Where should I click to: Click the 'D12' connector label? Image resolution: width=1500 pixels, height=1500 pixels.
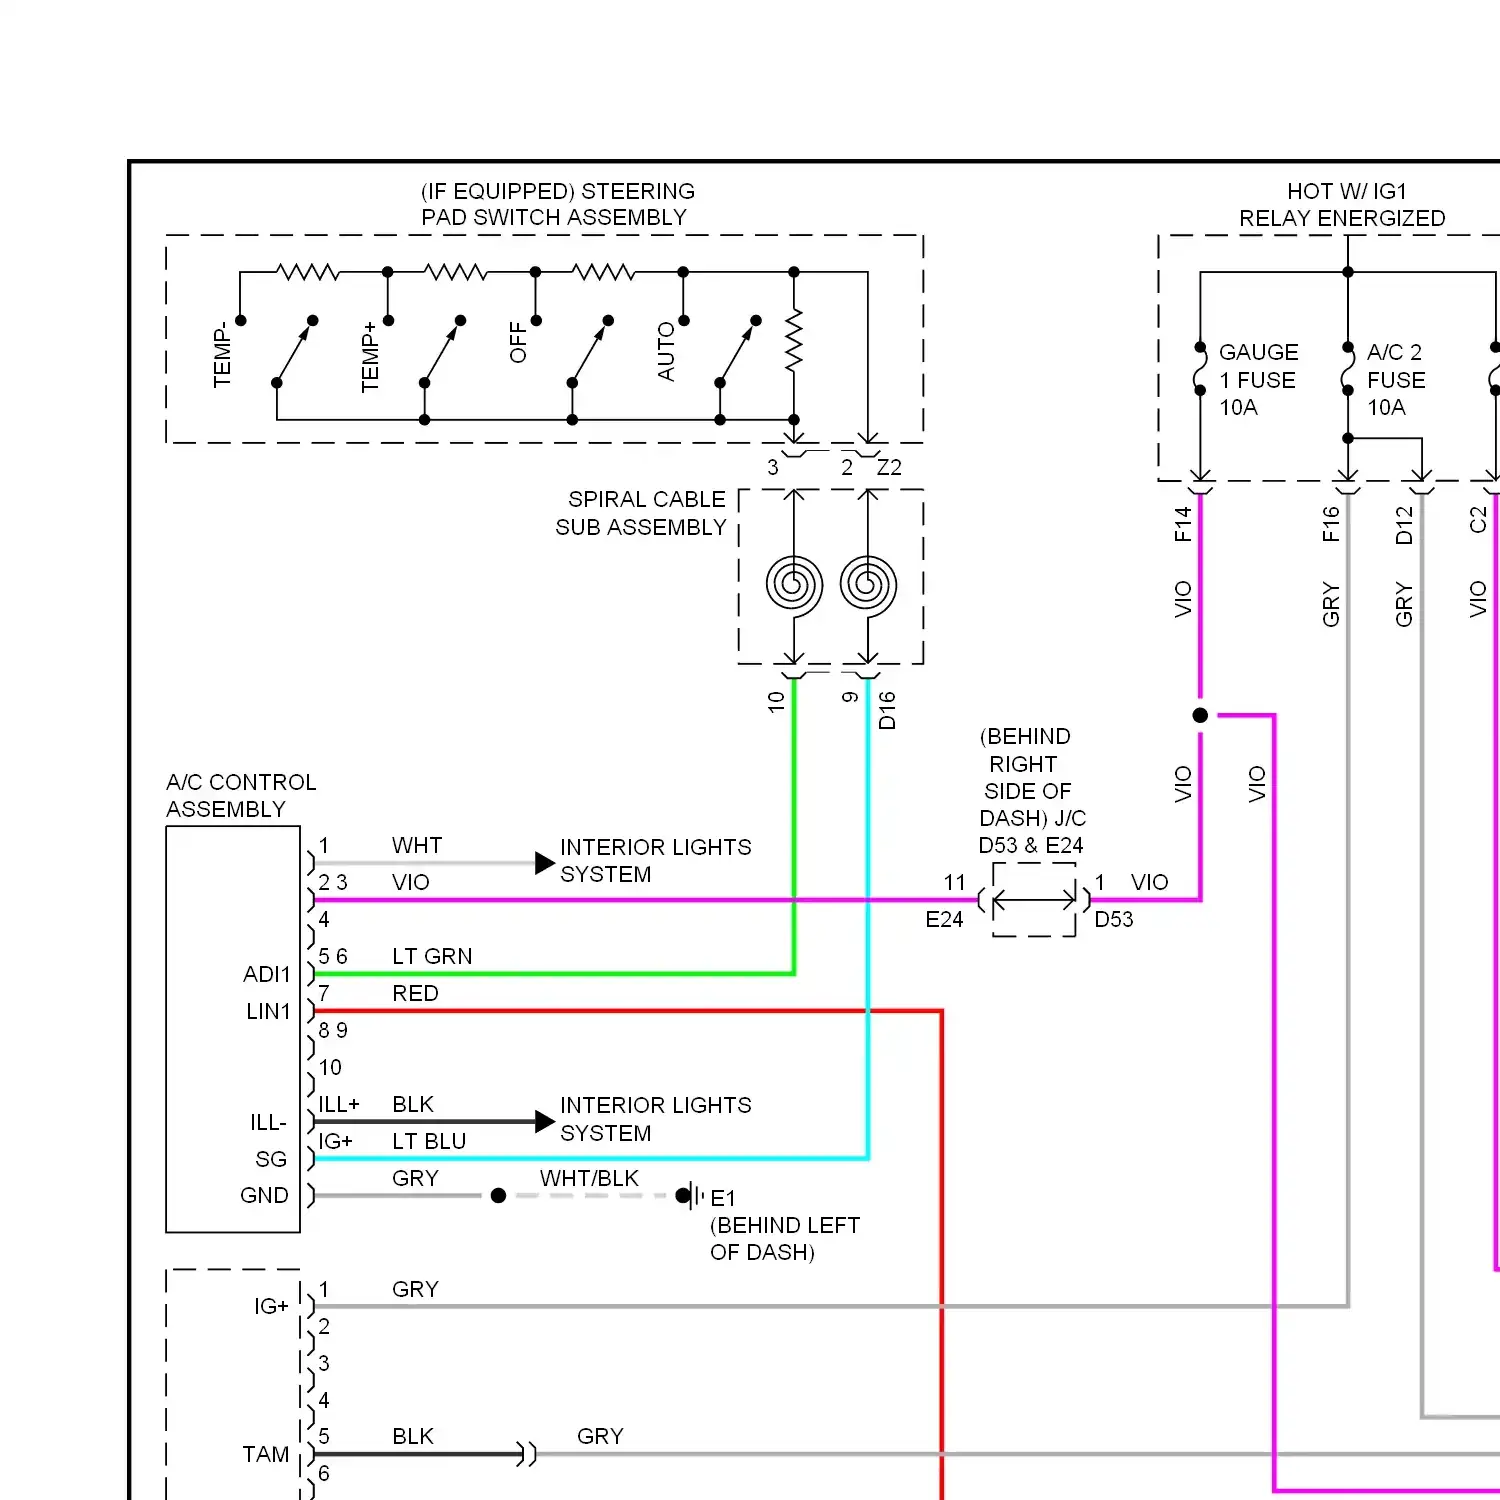tap(1405, 525)
